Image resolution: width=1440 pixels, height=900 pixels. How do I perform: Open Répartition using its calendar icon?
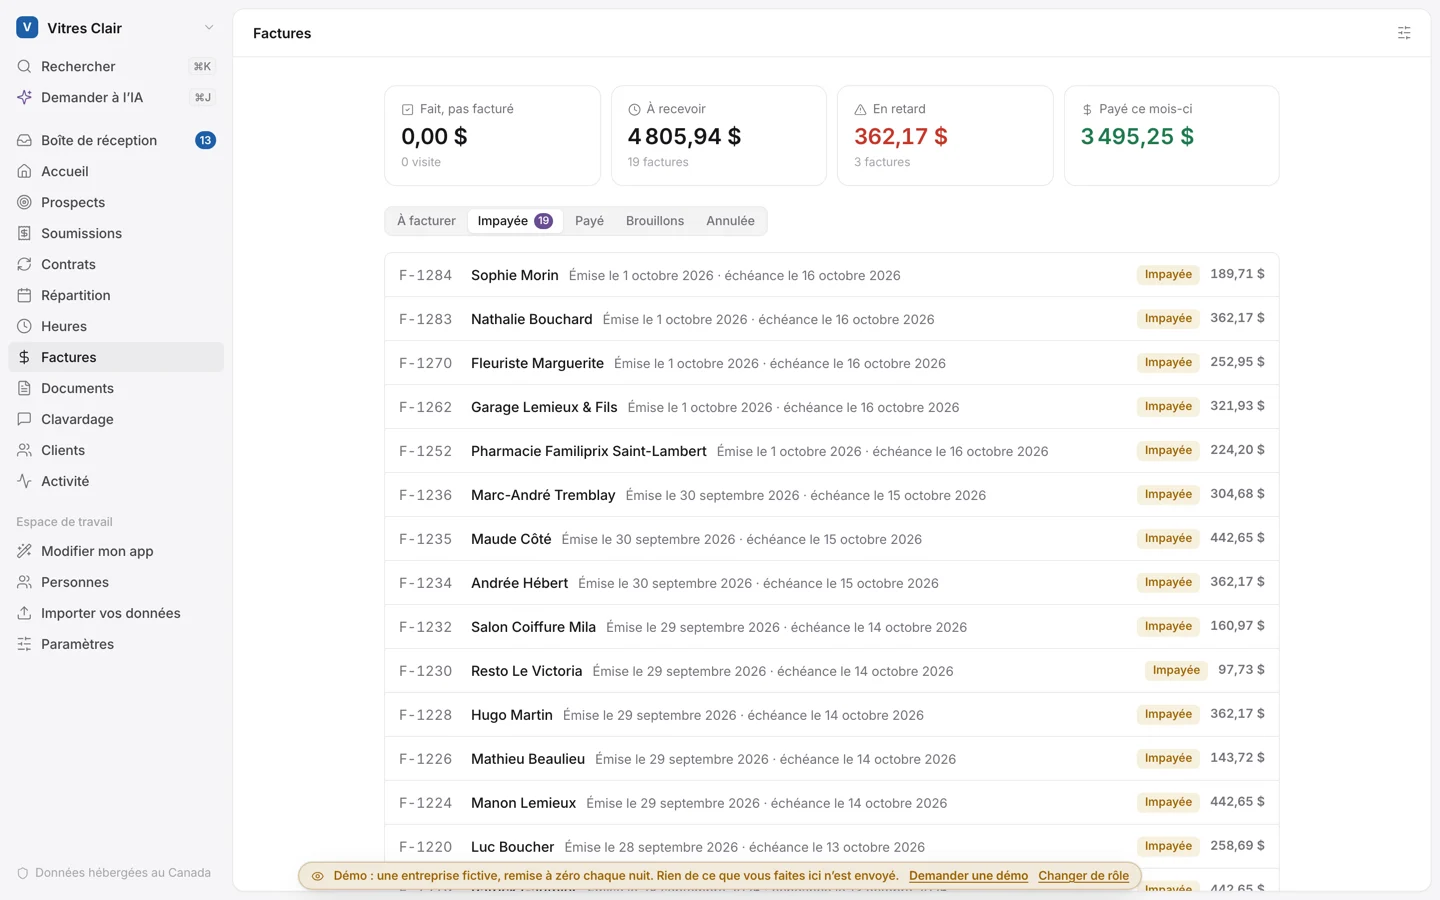coord(24,295)
